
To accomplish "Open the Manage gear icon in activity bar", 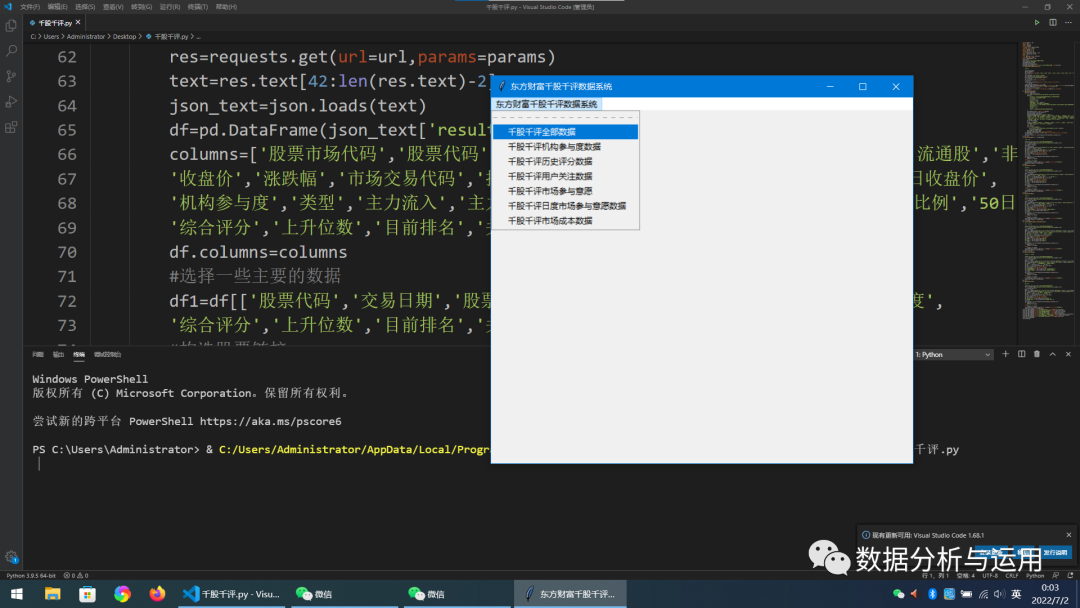I will 11,557.
